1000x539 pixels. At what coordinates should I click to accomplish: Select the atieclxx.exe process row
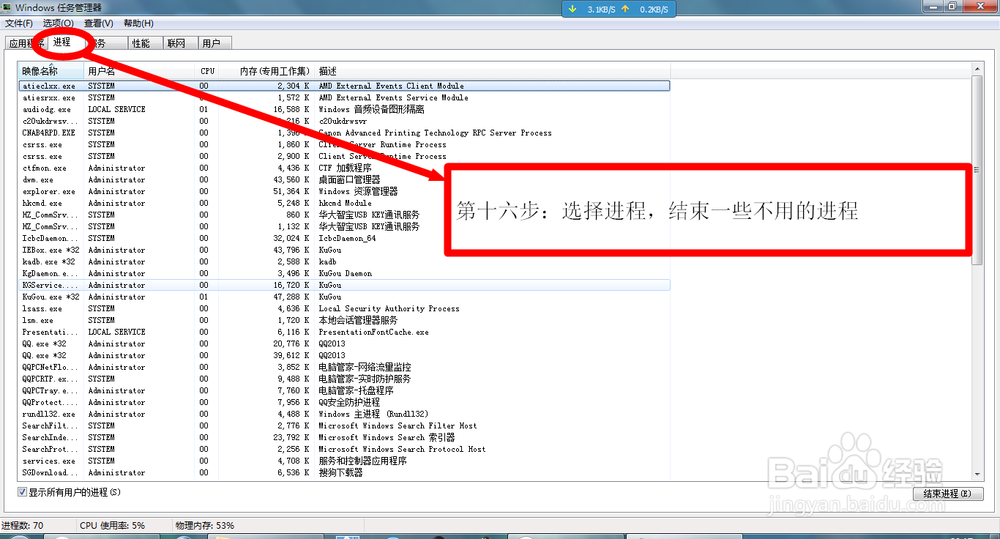[x=344, y=85]
